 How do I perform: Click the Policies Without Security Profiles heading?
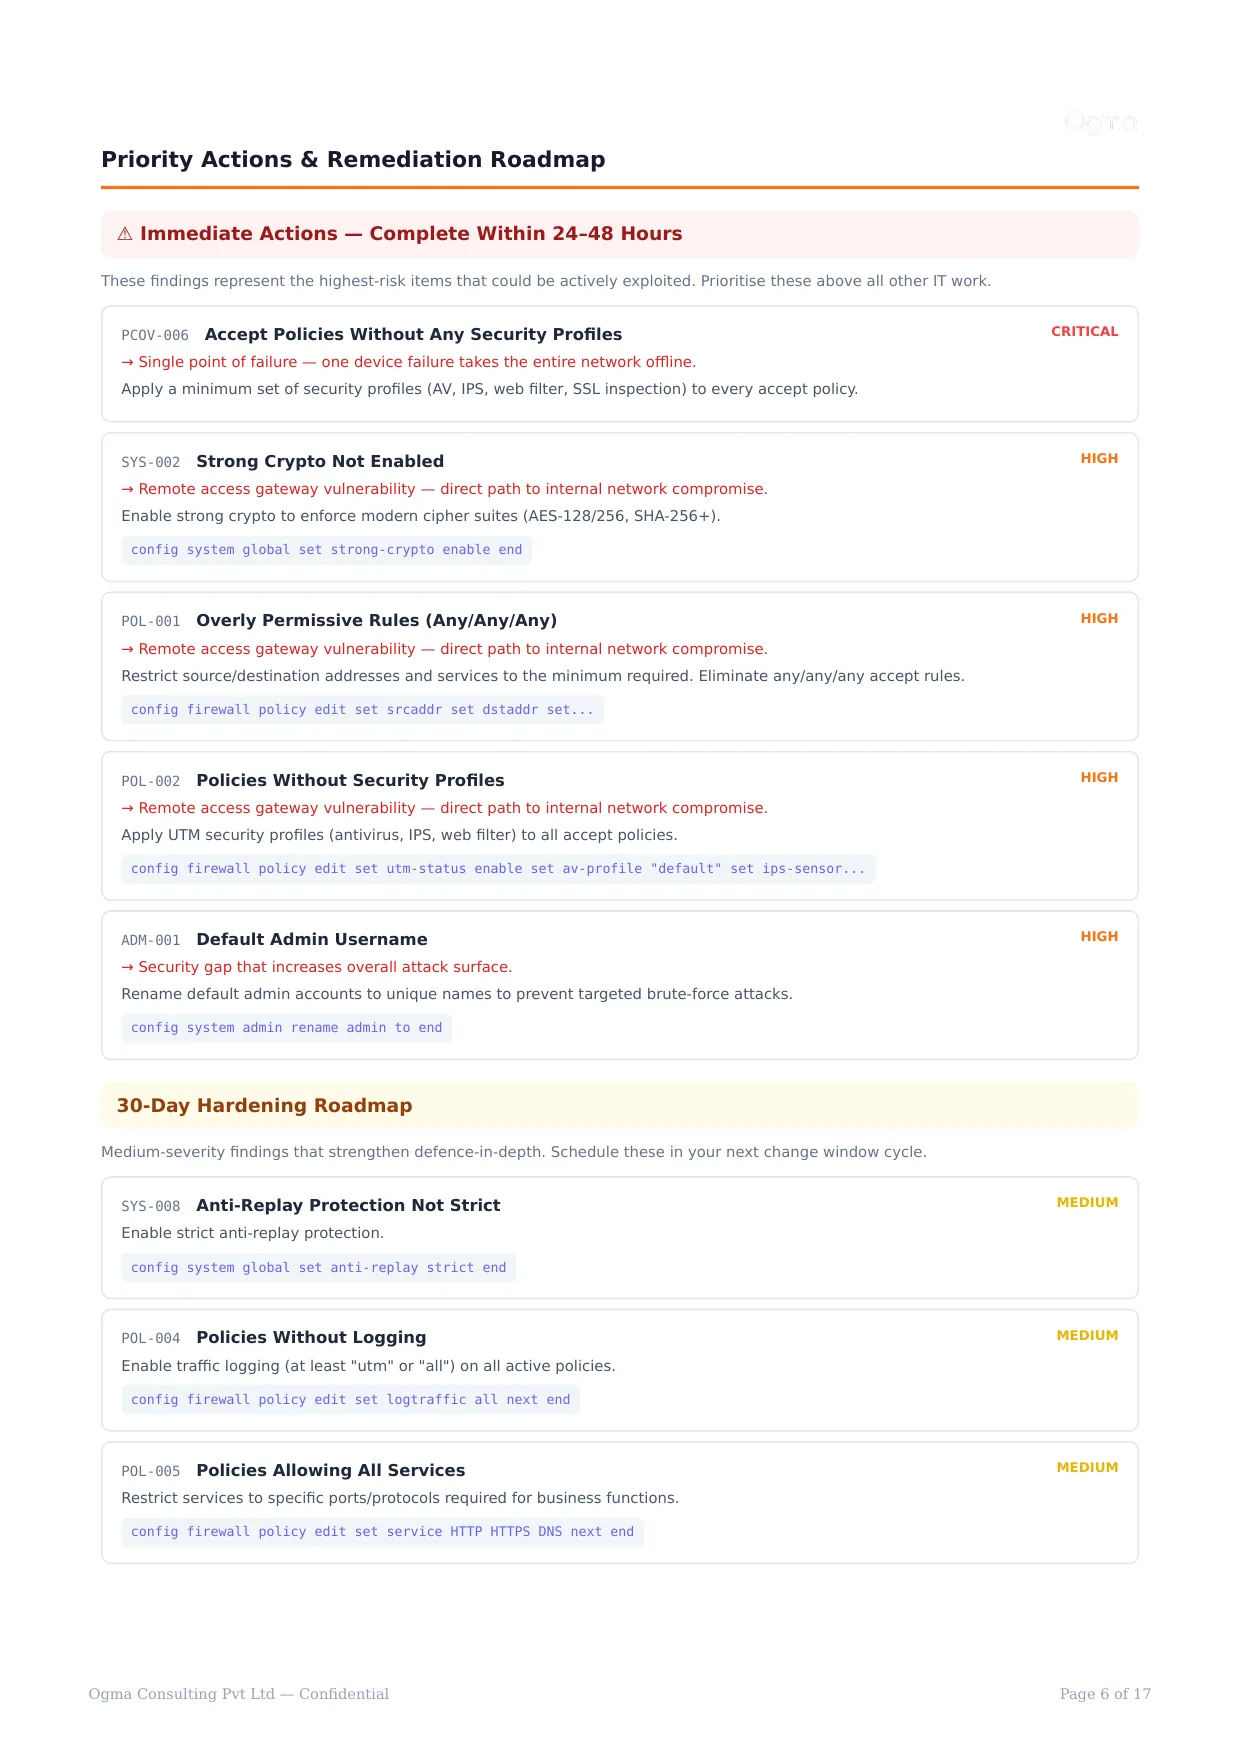[350, 780]
